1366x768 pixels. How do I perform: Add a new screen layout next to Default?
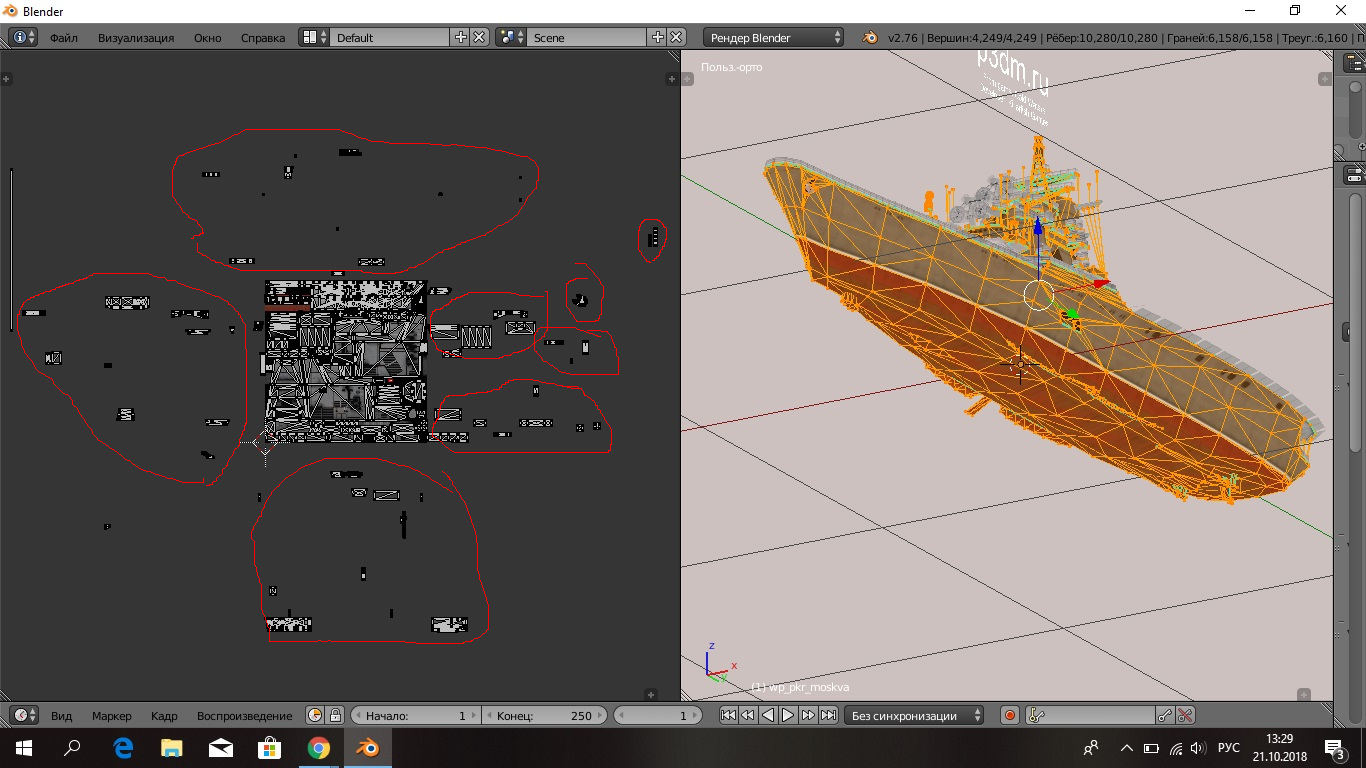tap(461, 37)
